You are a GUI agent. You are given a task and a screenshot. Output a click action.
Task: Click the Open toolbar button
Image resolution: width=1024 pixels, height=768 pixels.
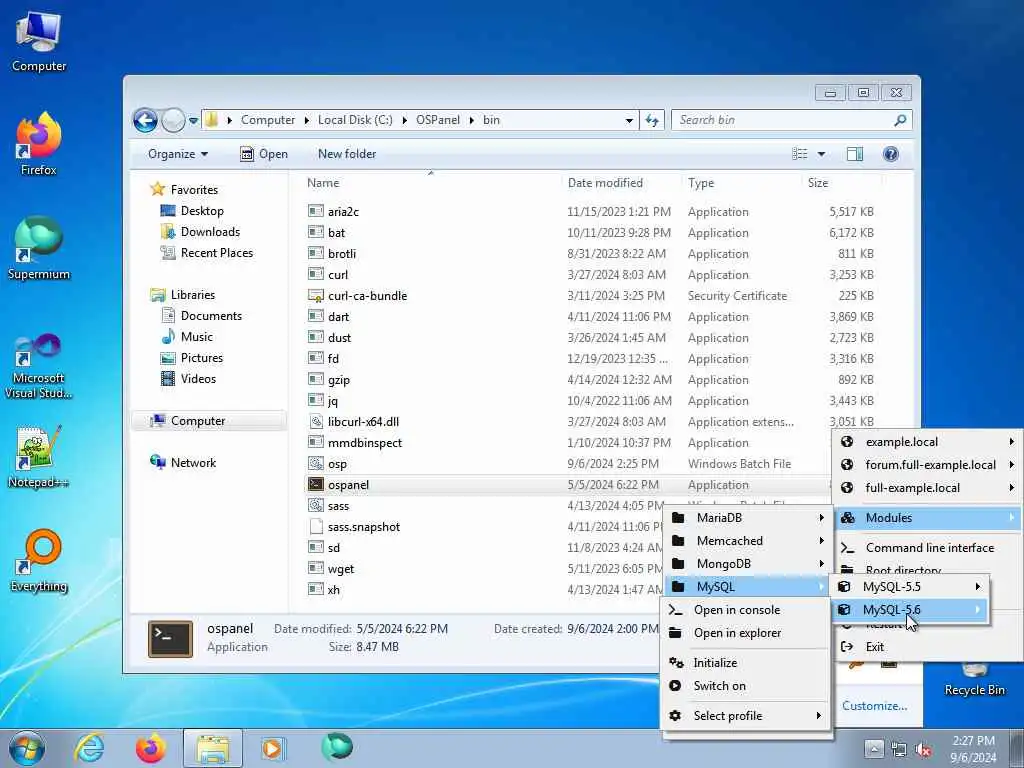264,154
